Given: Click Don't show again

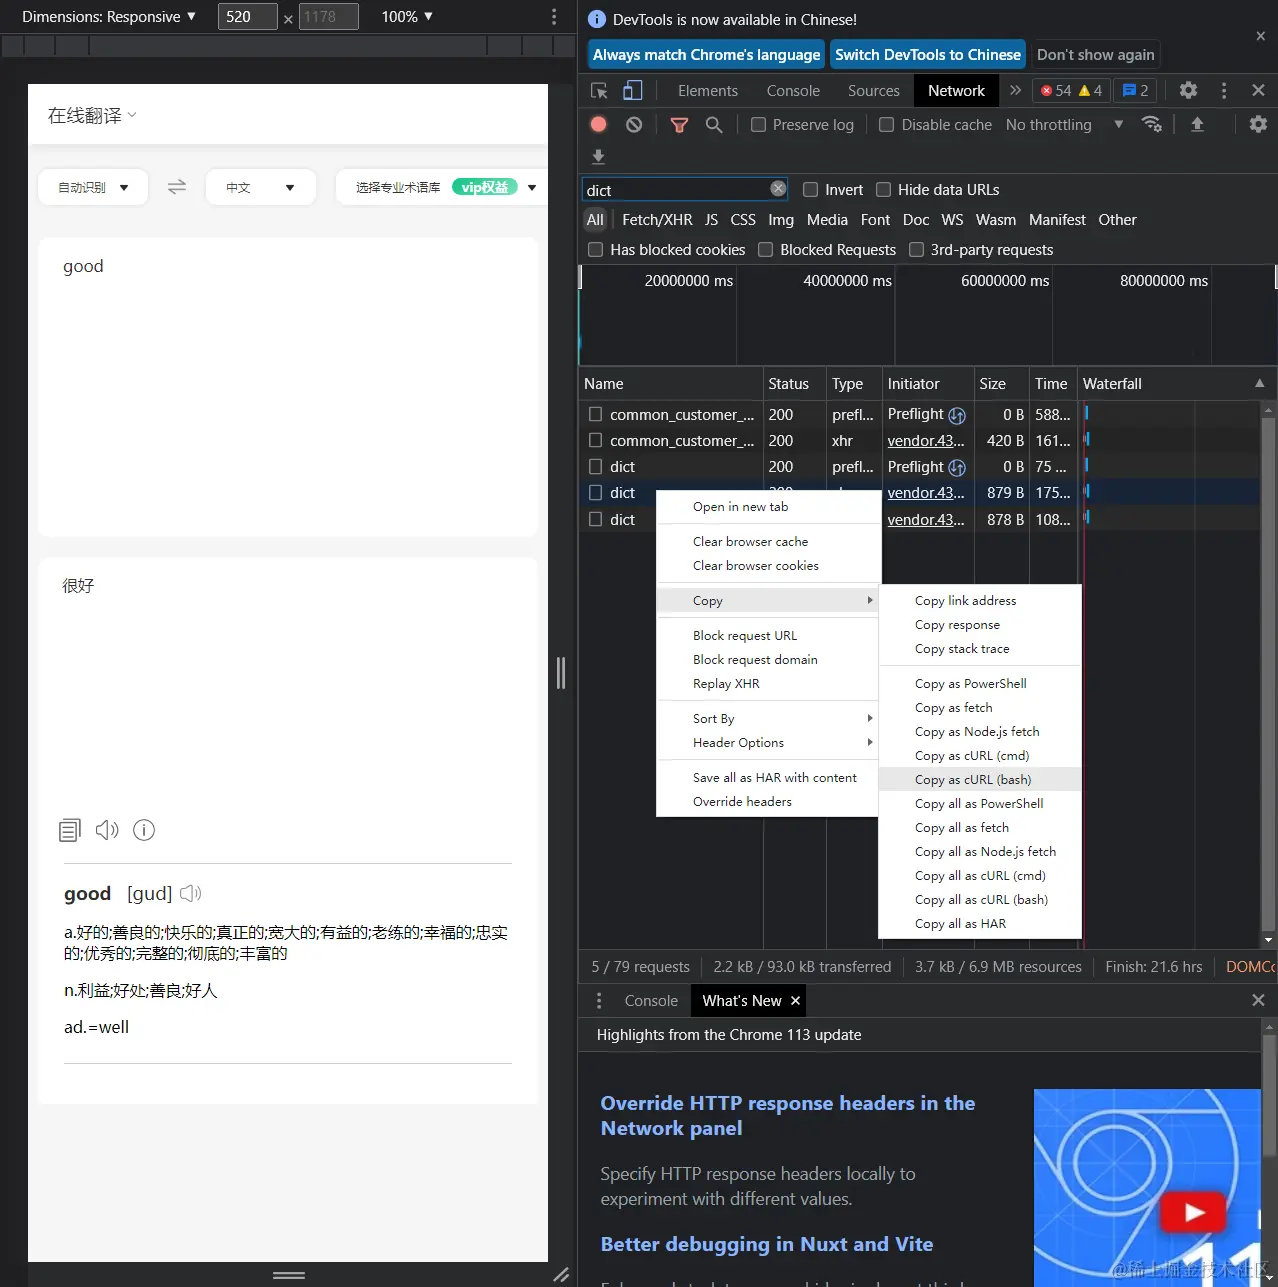Looking at the screenshot, I should (x=1096, y=55).
